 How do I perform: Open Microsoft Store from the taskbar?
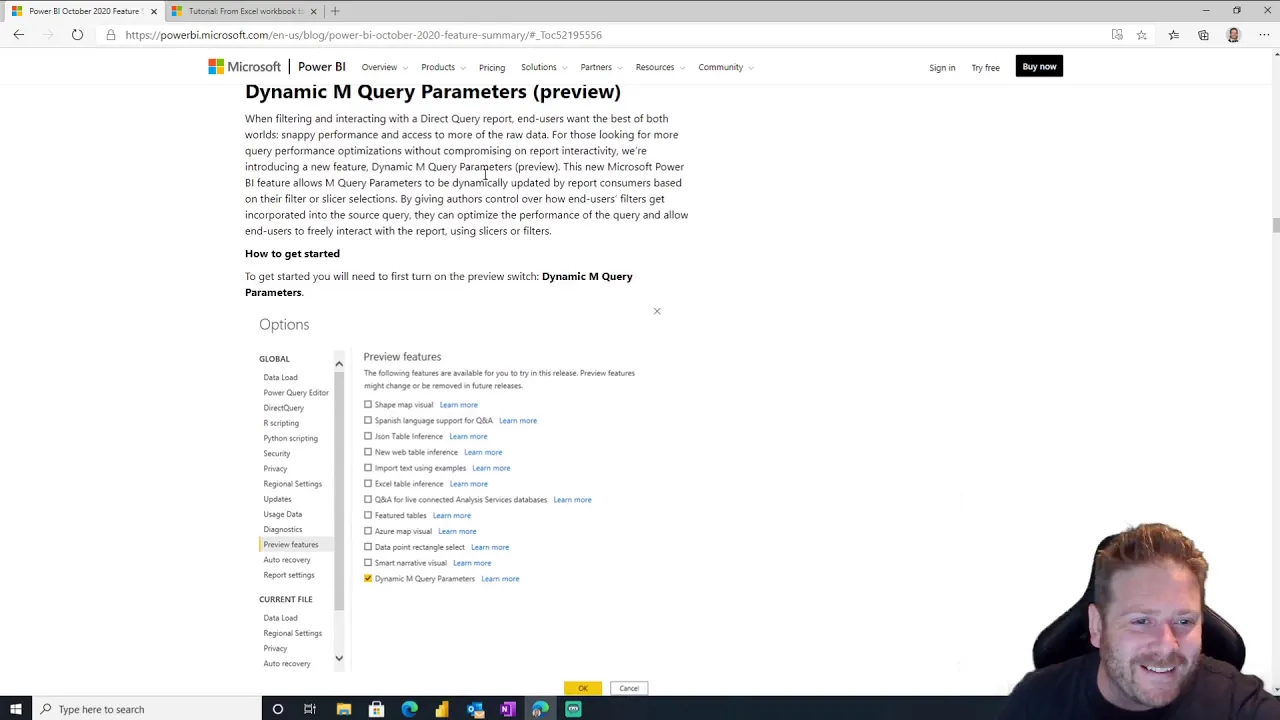click(376, 709)
